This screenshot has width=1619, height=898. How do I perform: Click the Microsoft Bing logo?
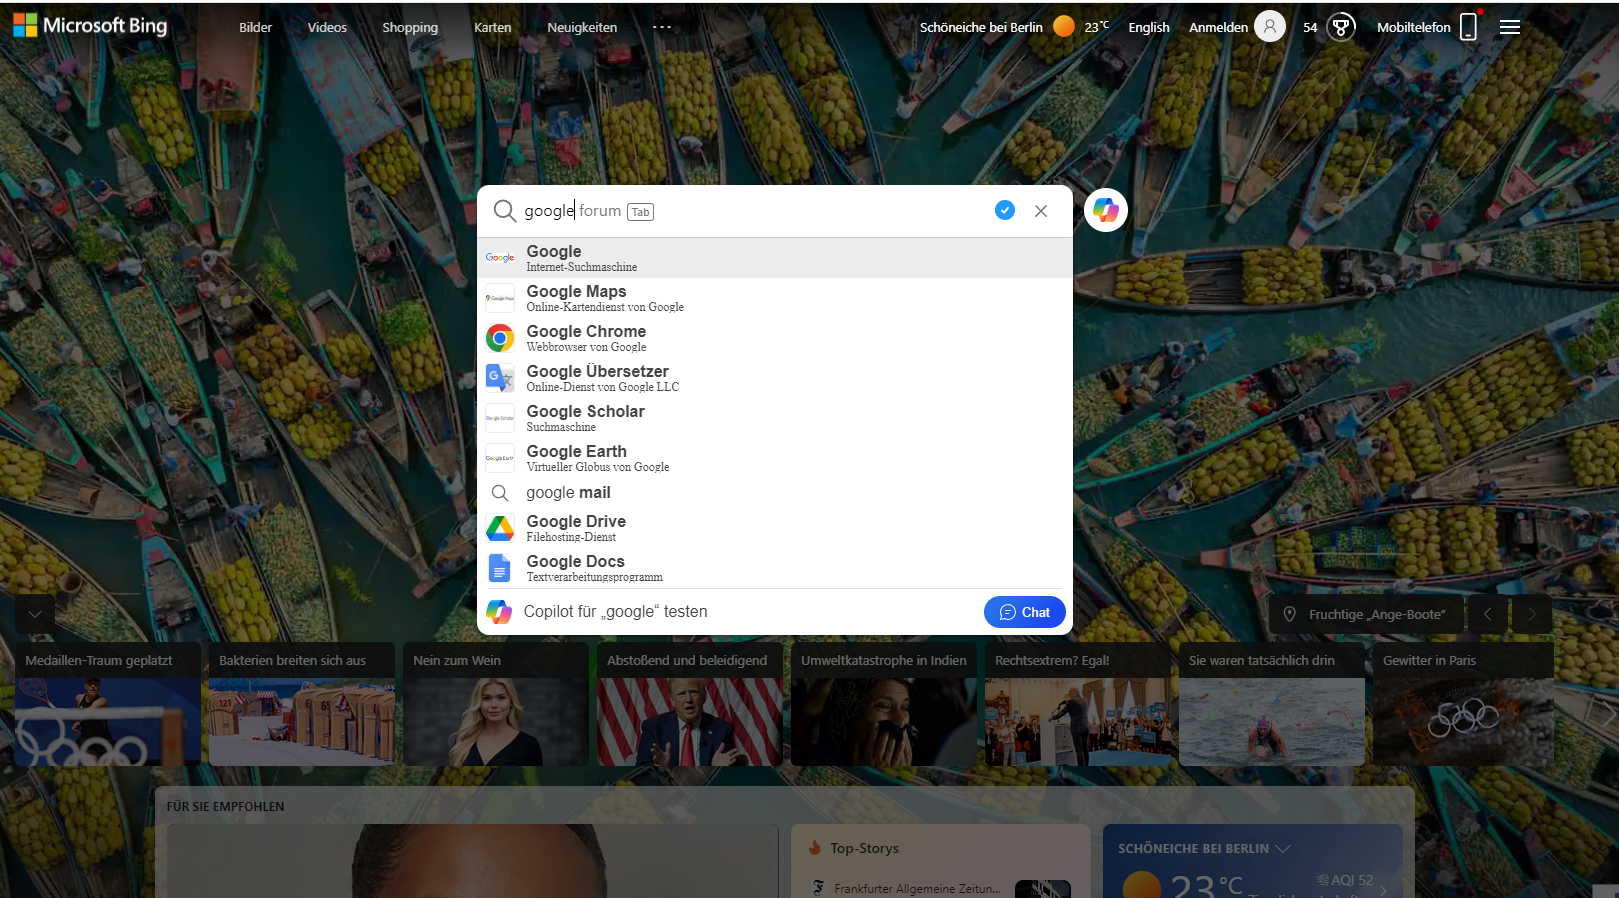90,26
